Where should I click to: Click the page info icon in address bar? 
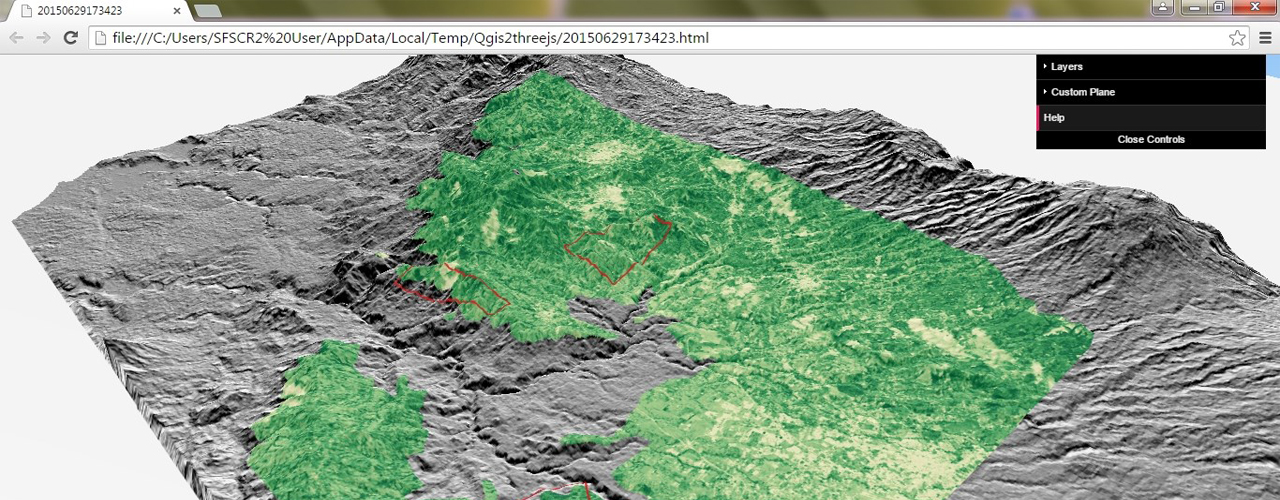coord(100,38)
